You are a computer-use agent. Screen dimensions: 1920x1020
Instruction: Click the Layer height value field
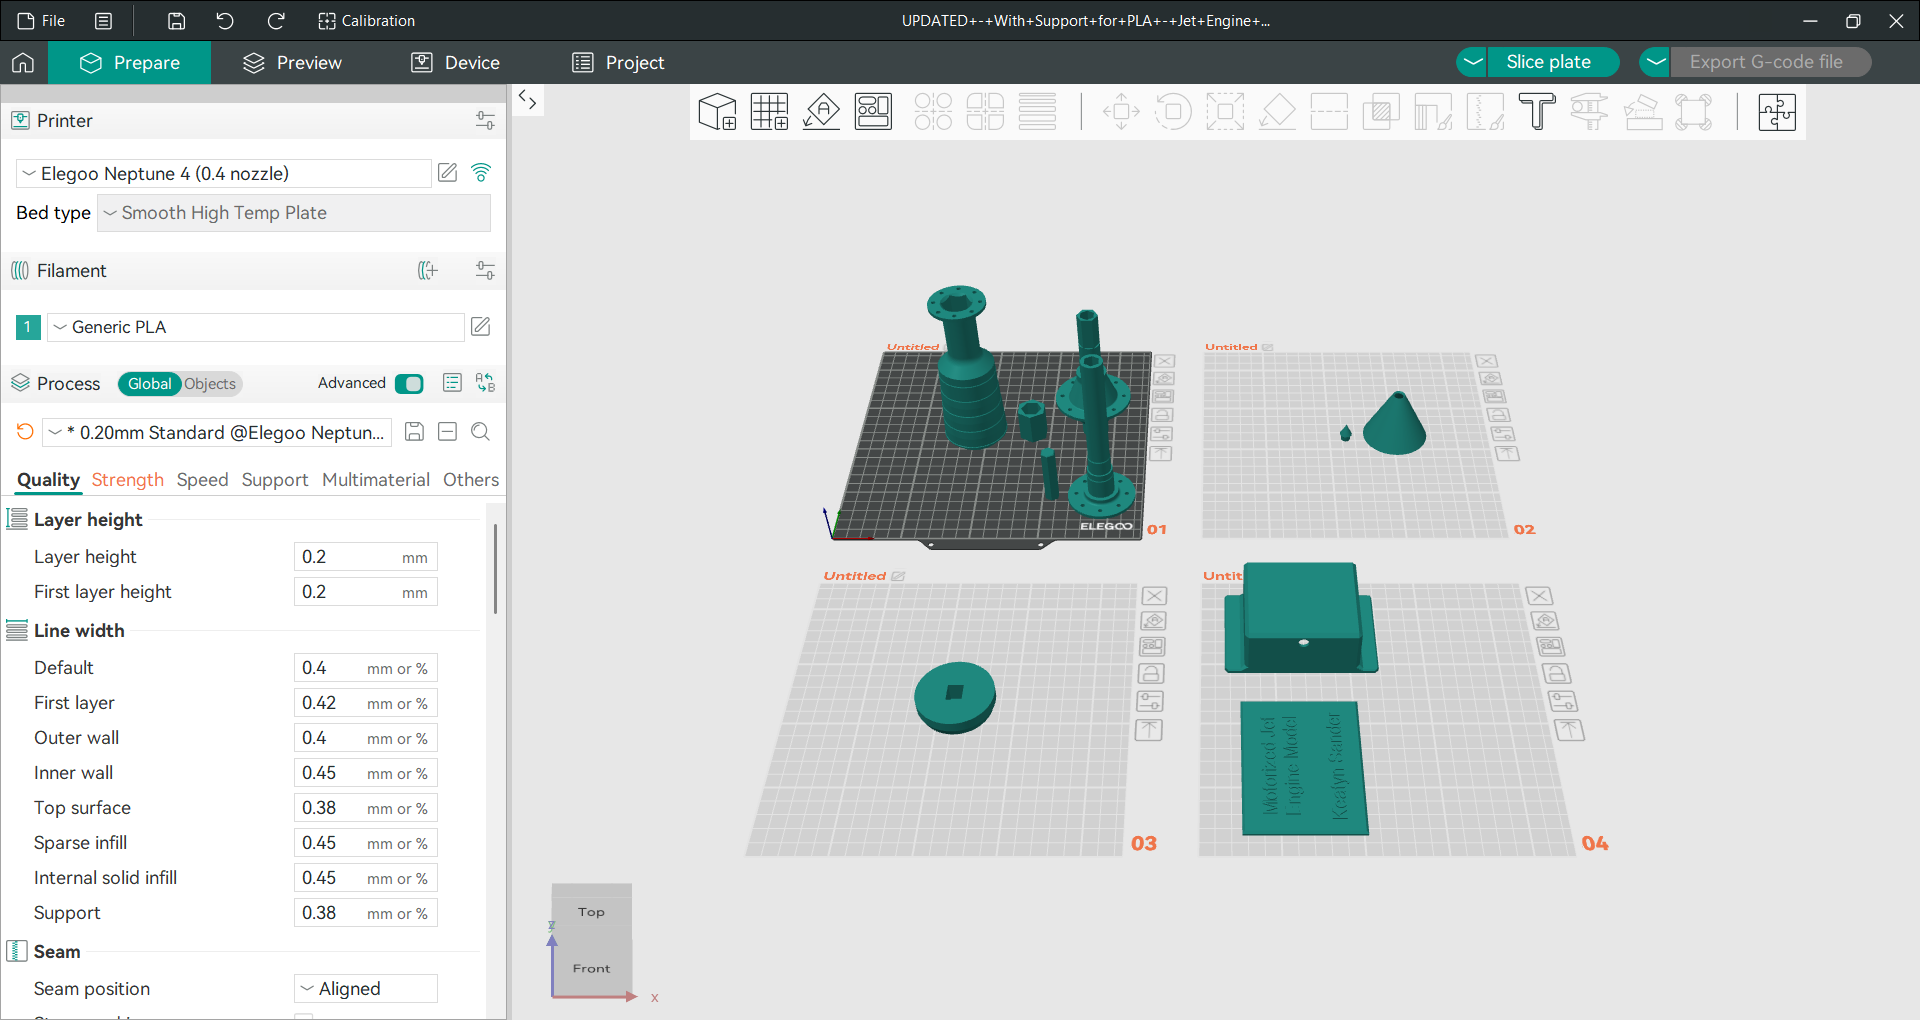pos(366,557)
